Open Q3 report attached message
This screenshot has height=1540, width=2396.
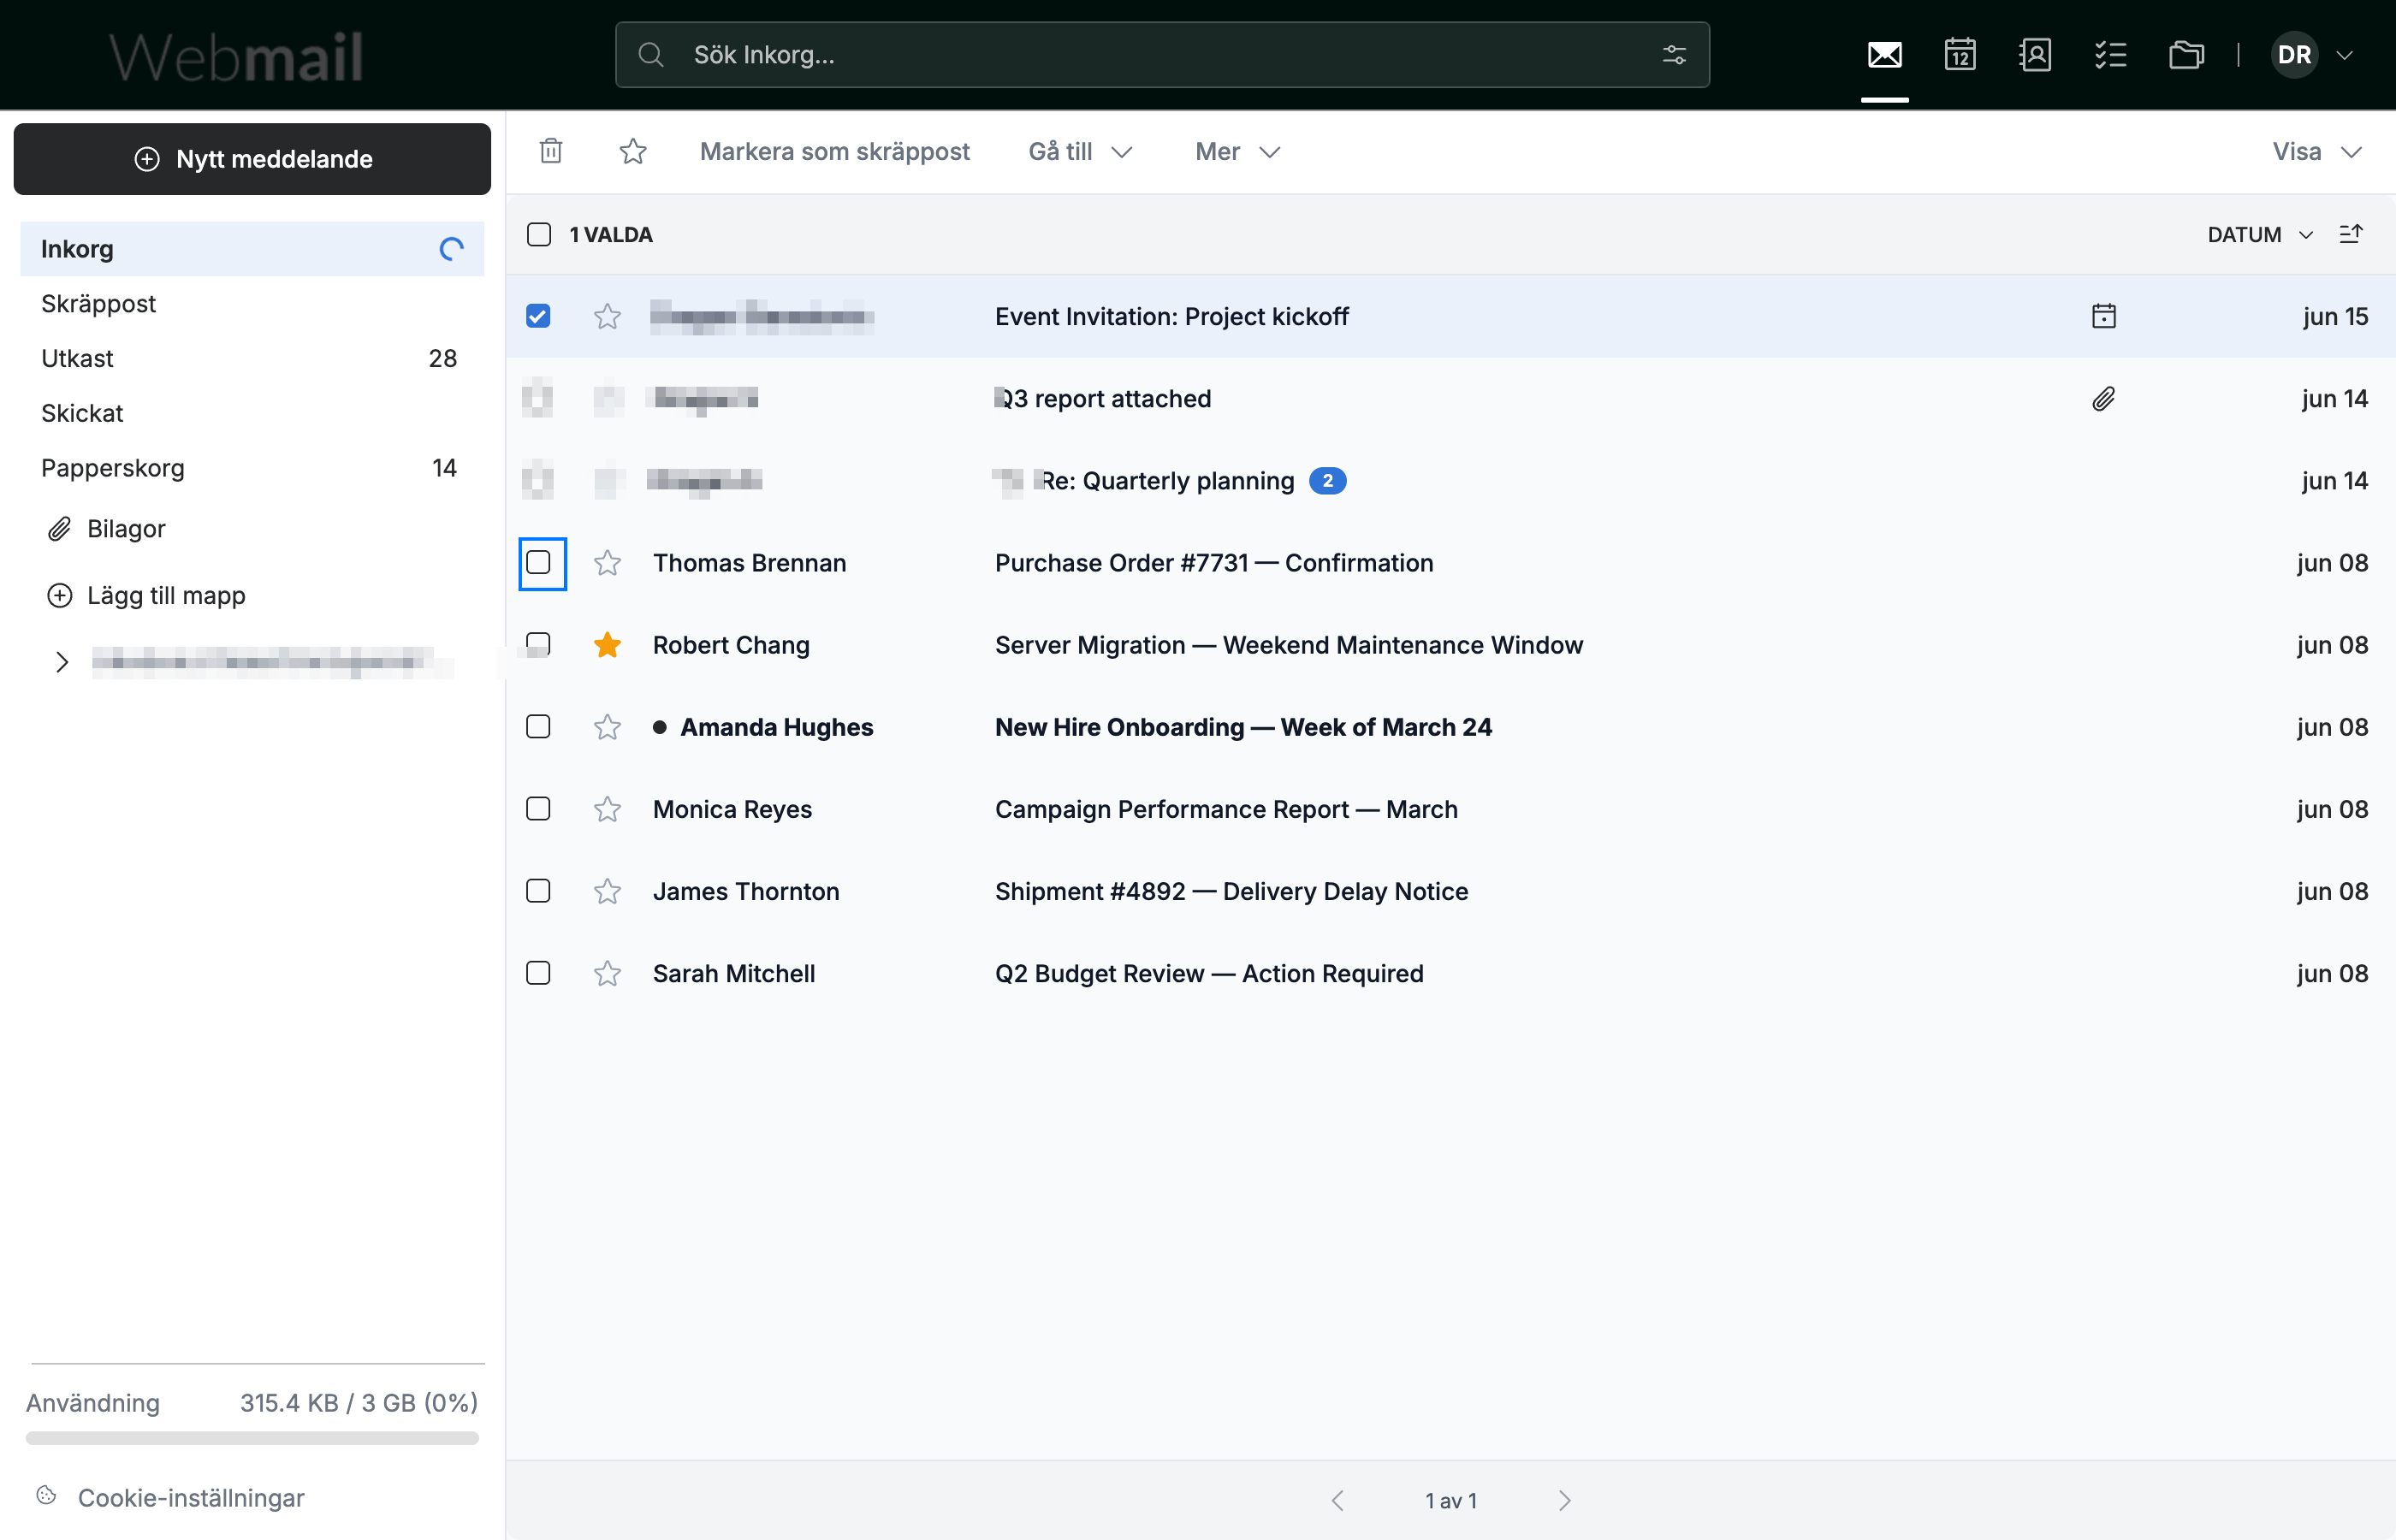pyautogui.click(x=1450, y=399)
